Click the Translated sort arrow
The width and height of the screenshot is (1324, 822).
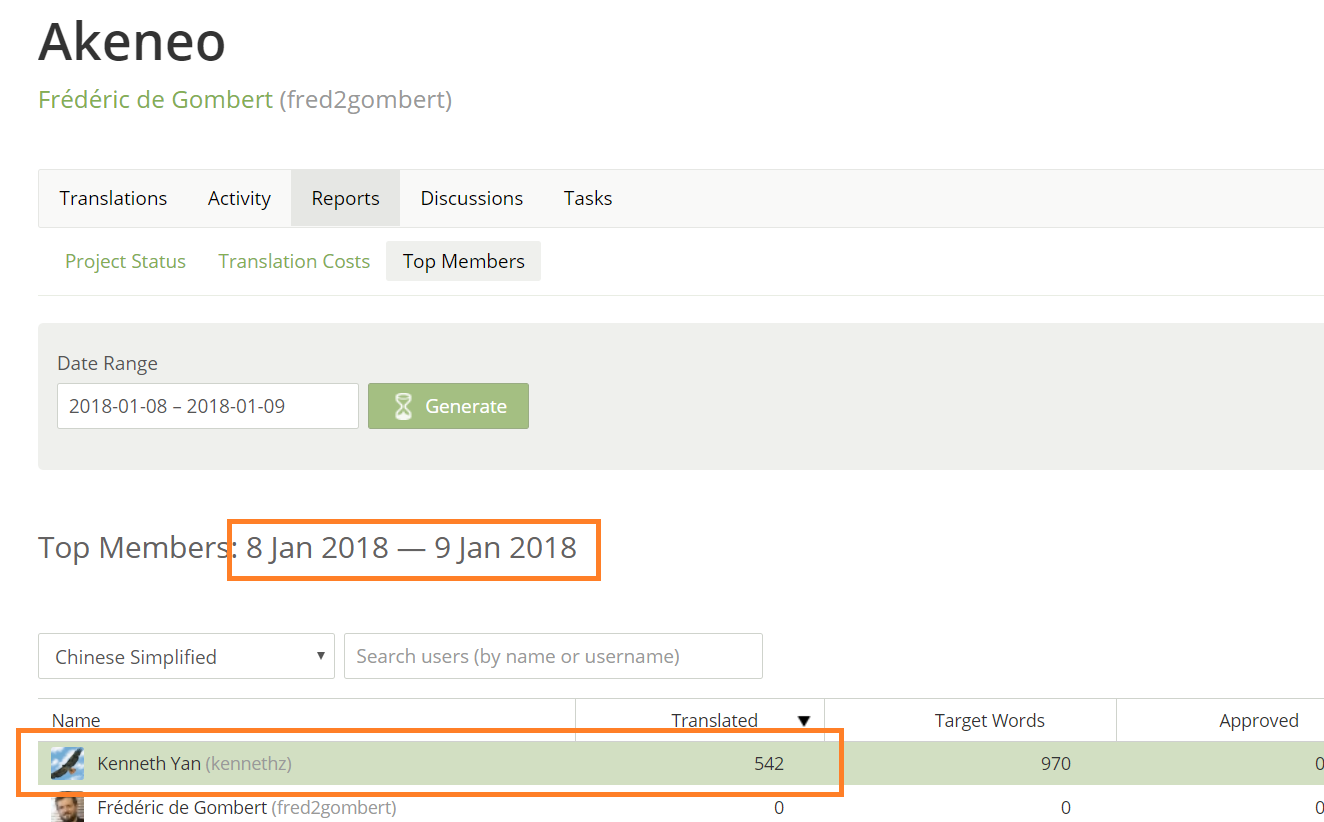click(803, 721)
